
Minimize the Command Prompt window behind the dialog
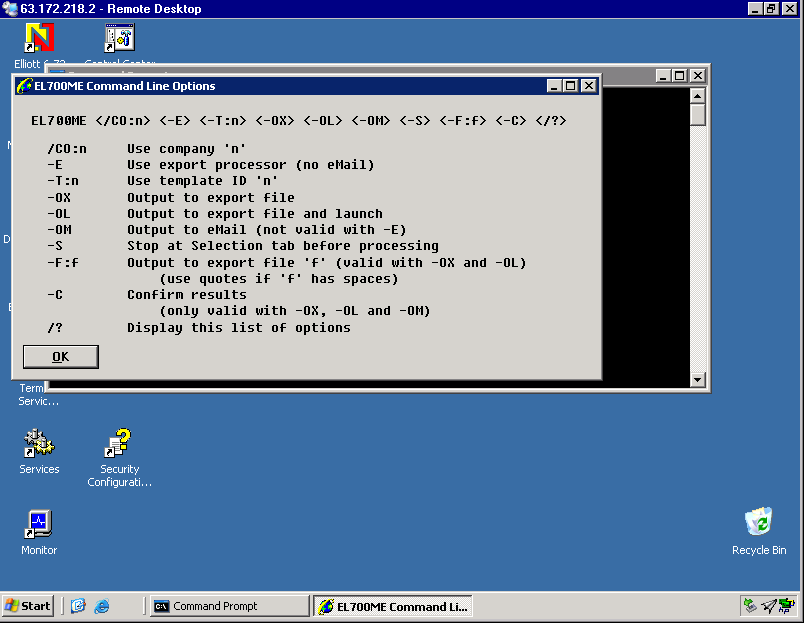coord(663,76)
